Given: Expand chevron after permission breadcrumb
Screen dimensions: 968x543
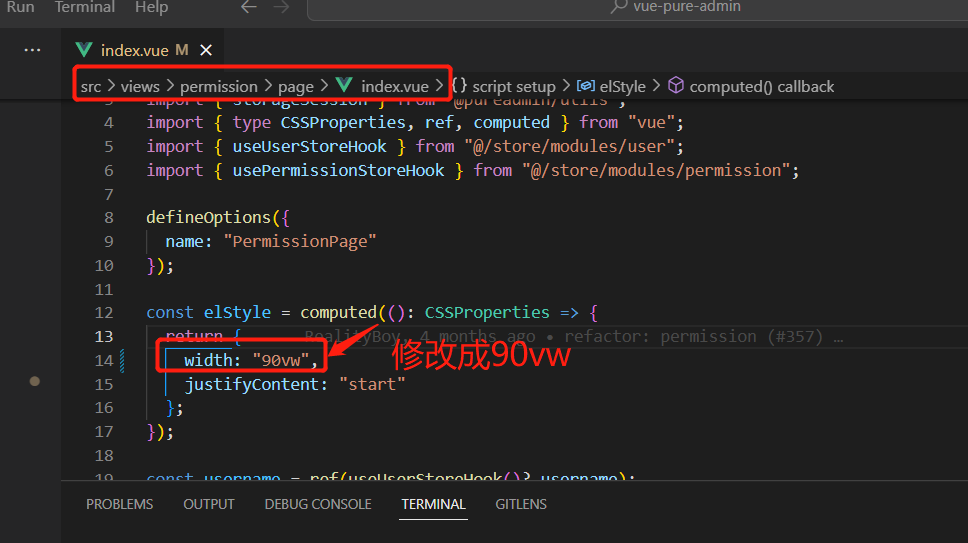Looking at the screenshot, I should pos(268,86).
